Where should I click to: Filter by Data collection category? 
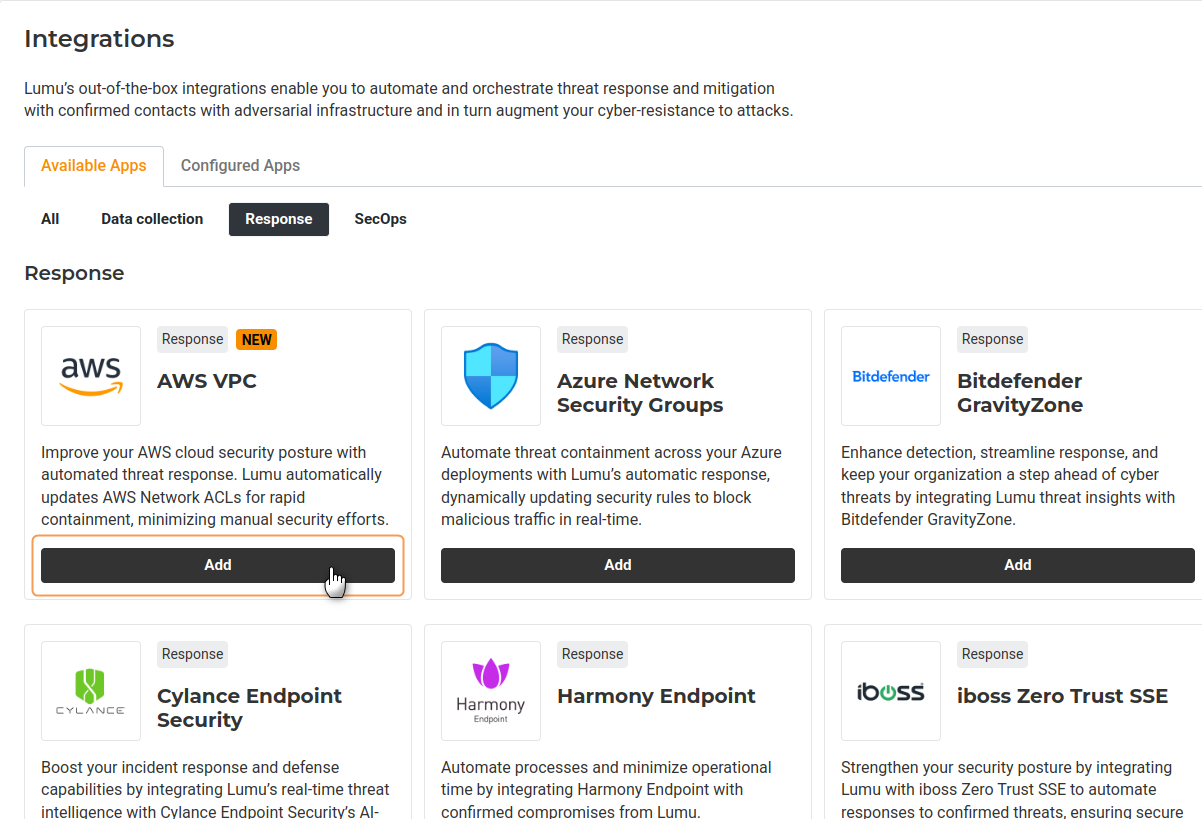tap(152, 219)
